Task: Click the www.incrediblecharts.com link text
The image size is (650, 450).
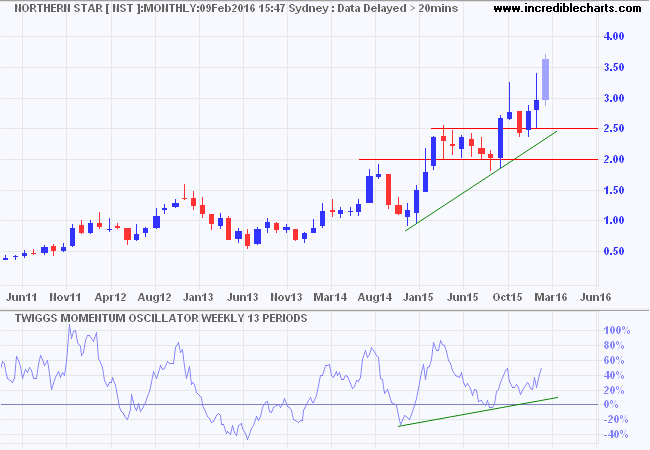Action: [568, 7]
